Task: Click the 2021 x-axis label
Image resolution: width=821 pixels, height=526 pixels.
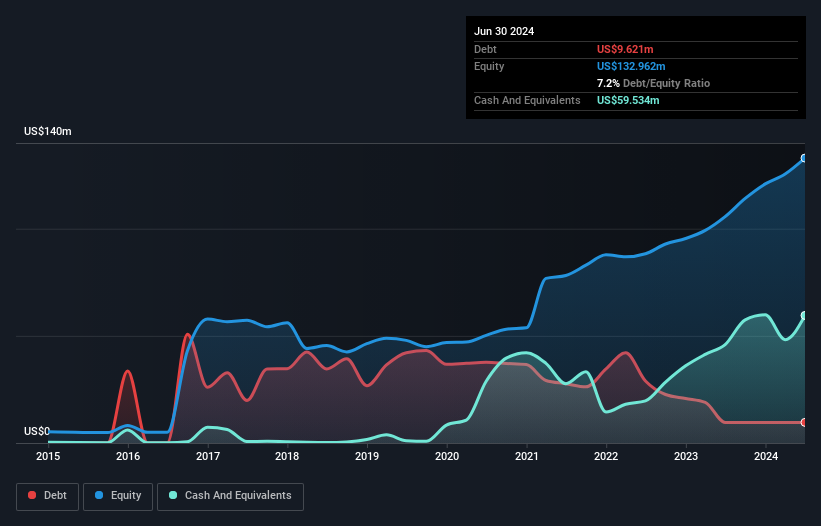Action: (527, 456)
